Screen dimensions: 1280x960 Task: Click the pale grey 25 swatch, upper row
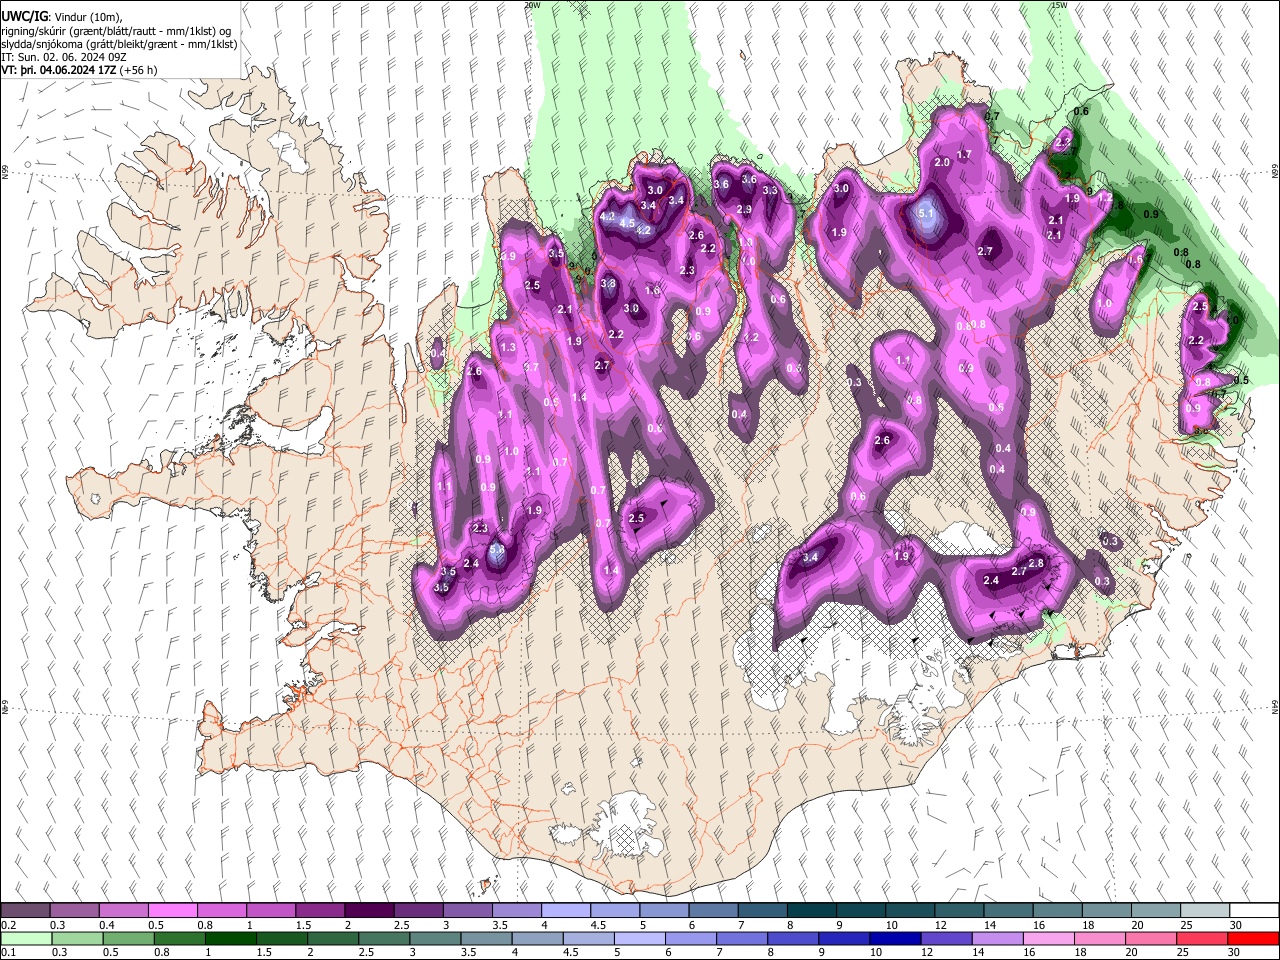[1204, 911]
